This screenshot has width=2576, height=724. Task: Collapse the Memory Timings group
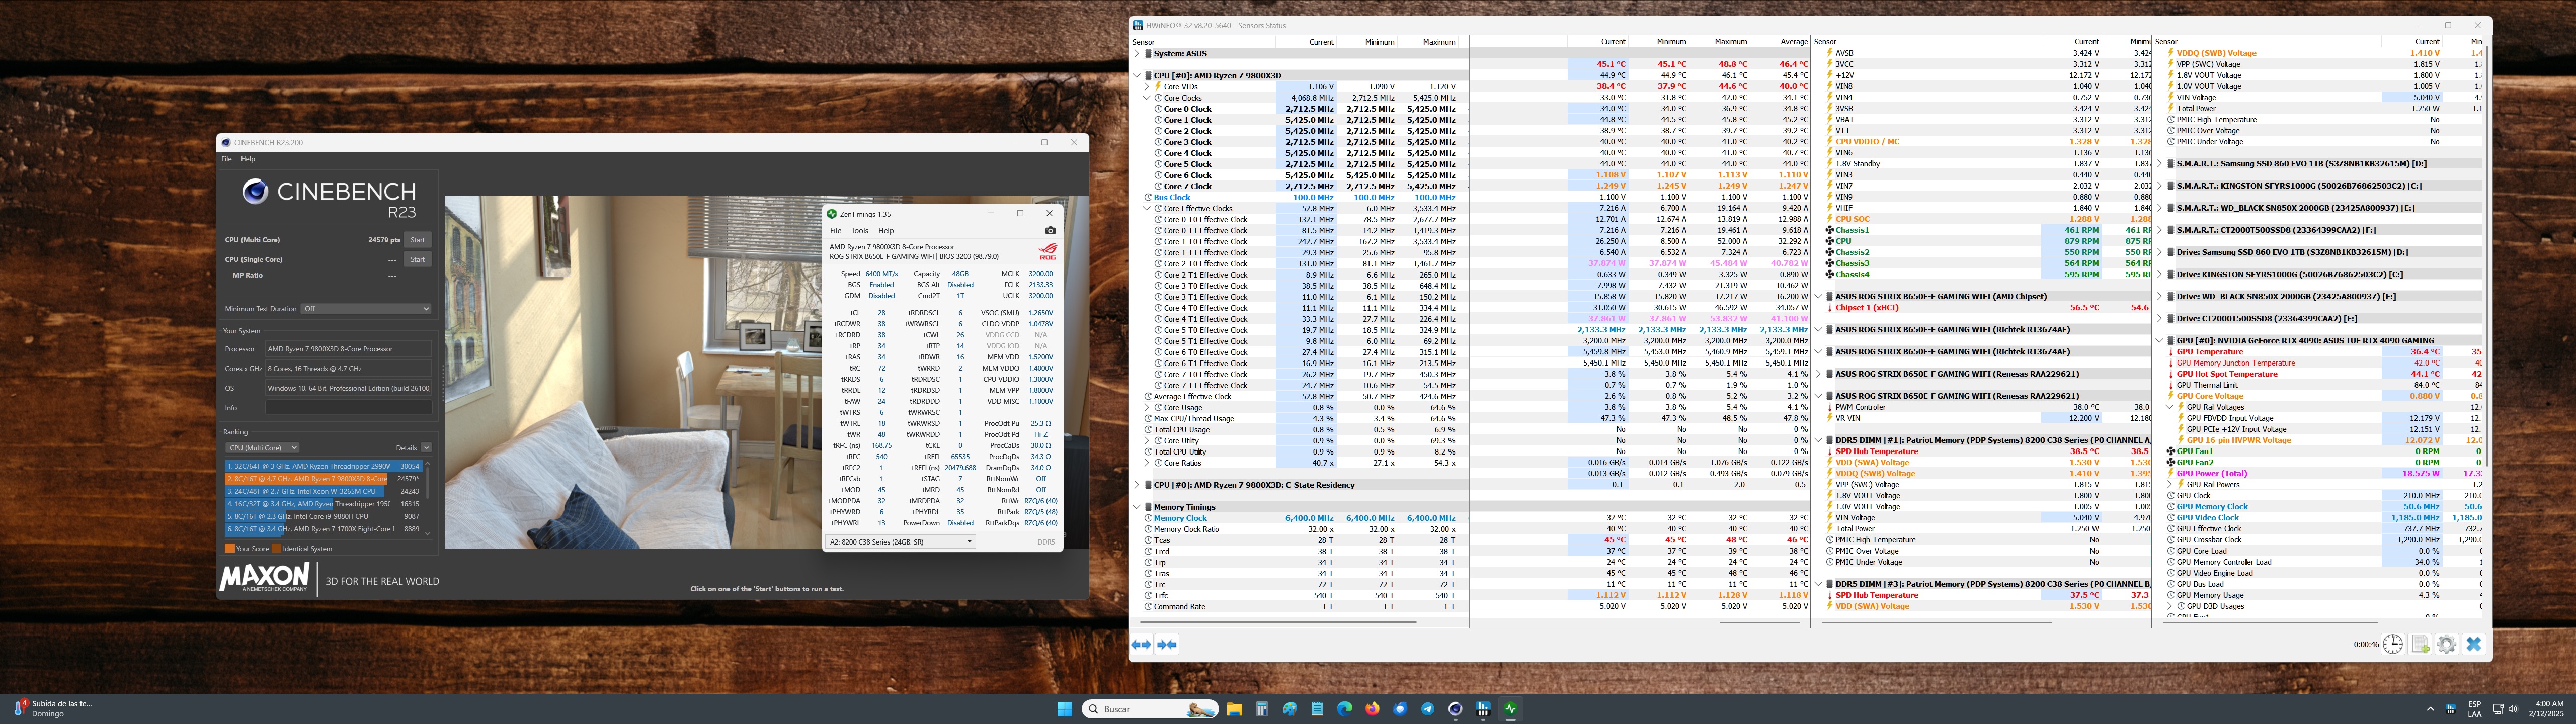(1137, 507)
